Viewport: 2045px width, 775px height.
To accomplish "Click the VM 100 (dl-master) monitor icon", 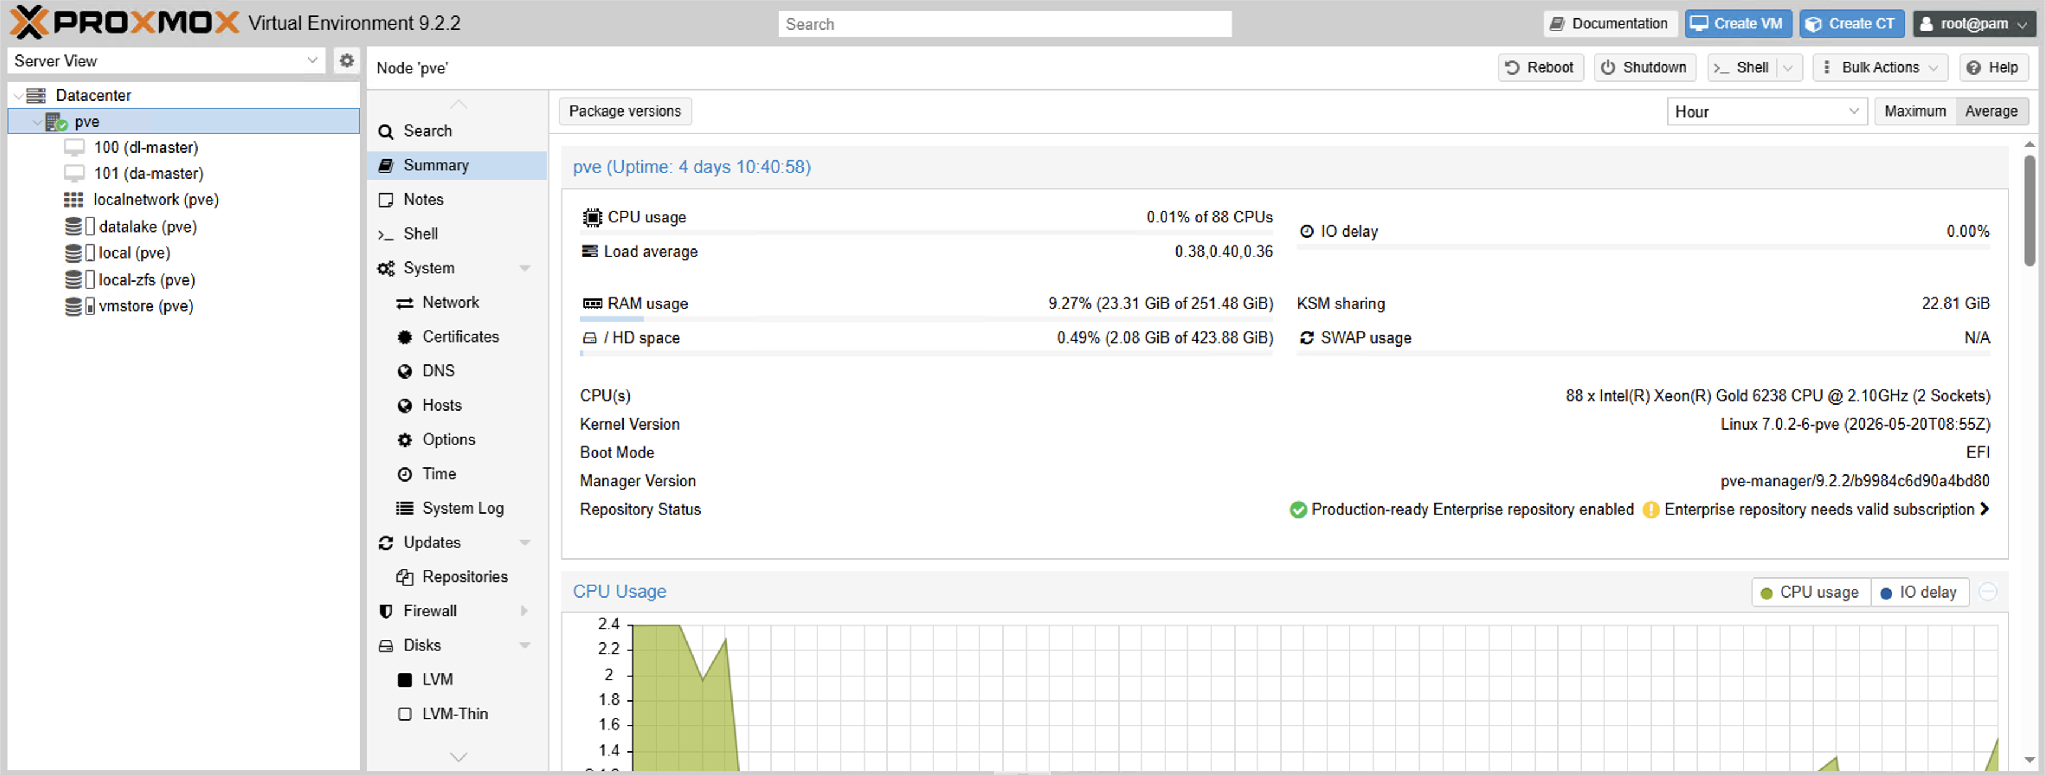I will tap(74, 148).
